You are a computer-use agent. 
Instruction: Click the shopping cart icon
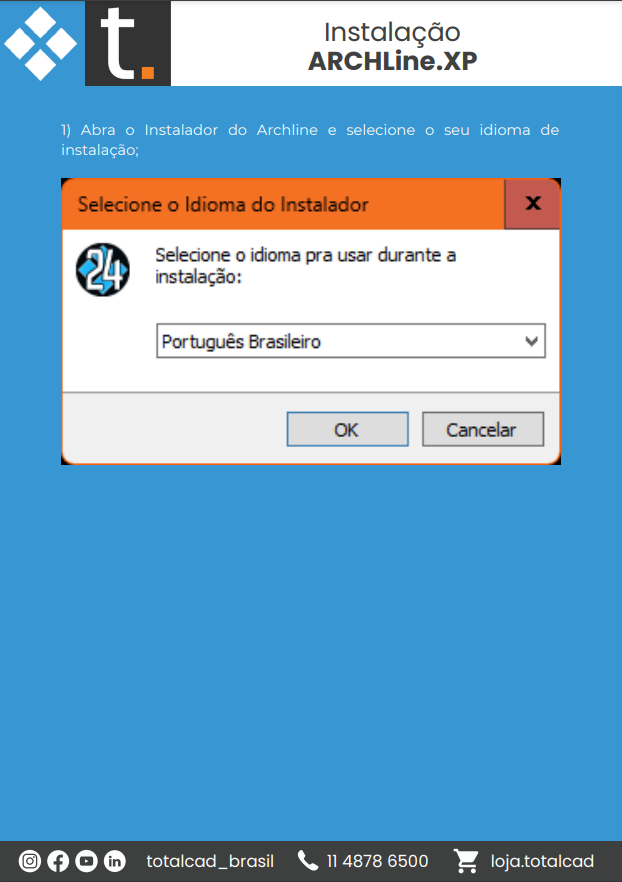pos(466,861)
